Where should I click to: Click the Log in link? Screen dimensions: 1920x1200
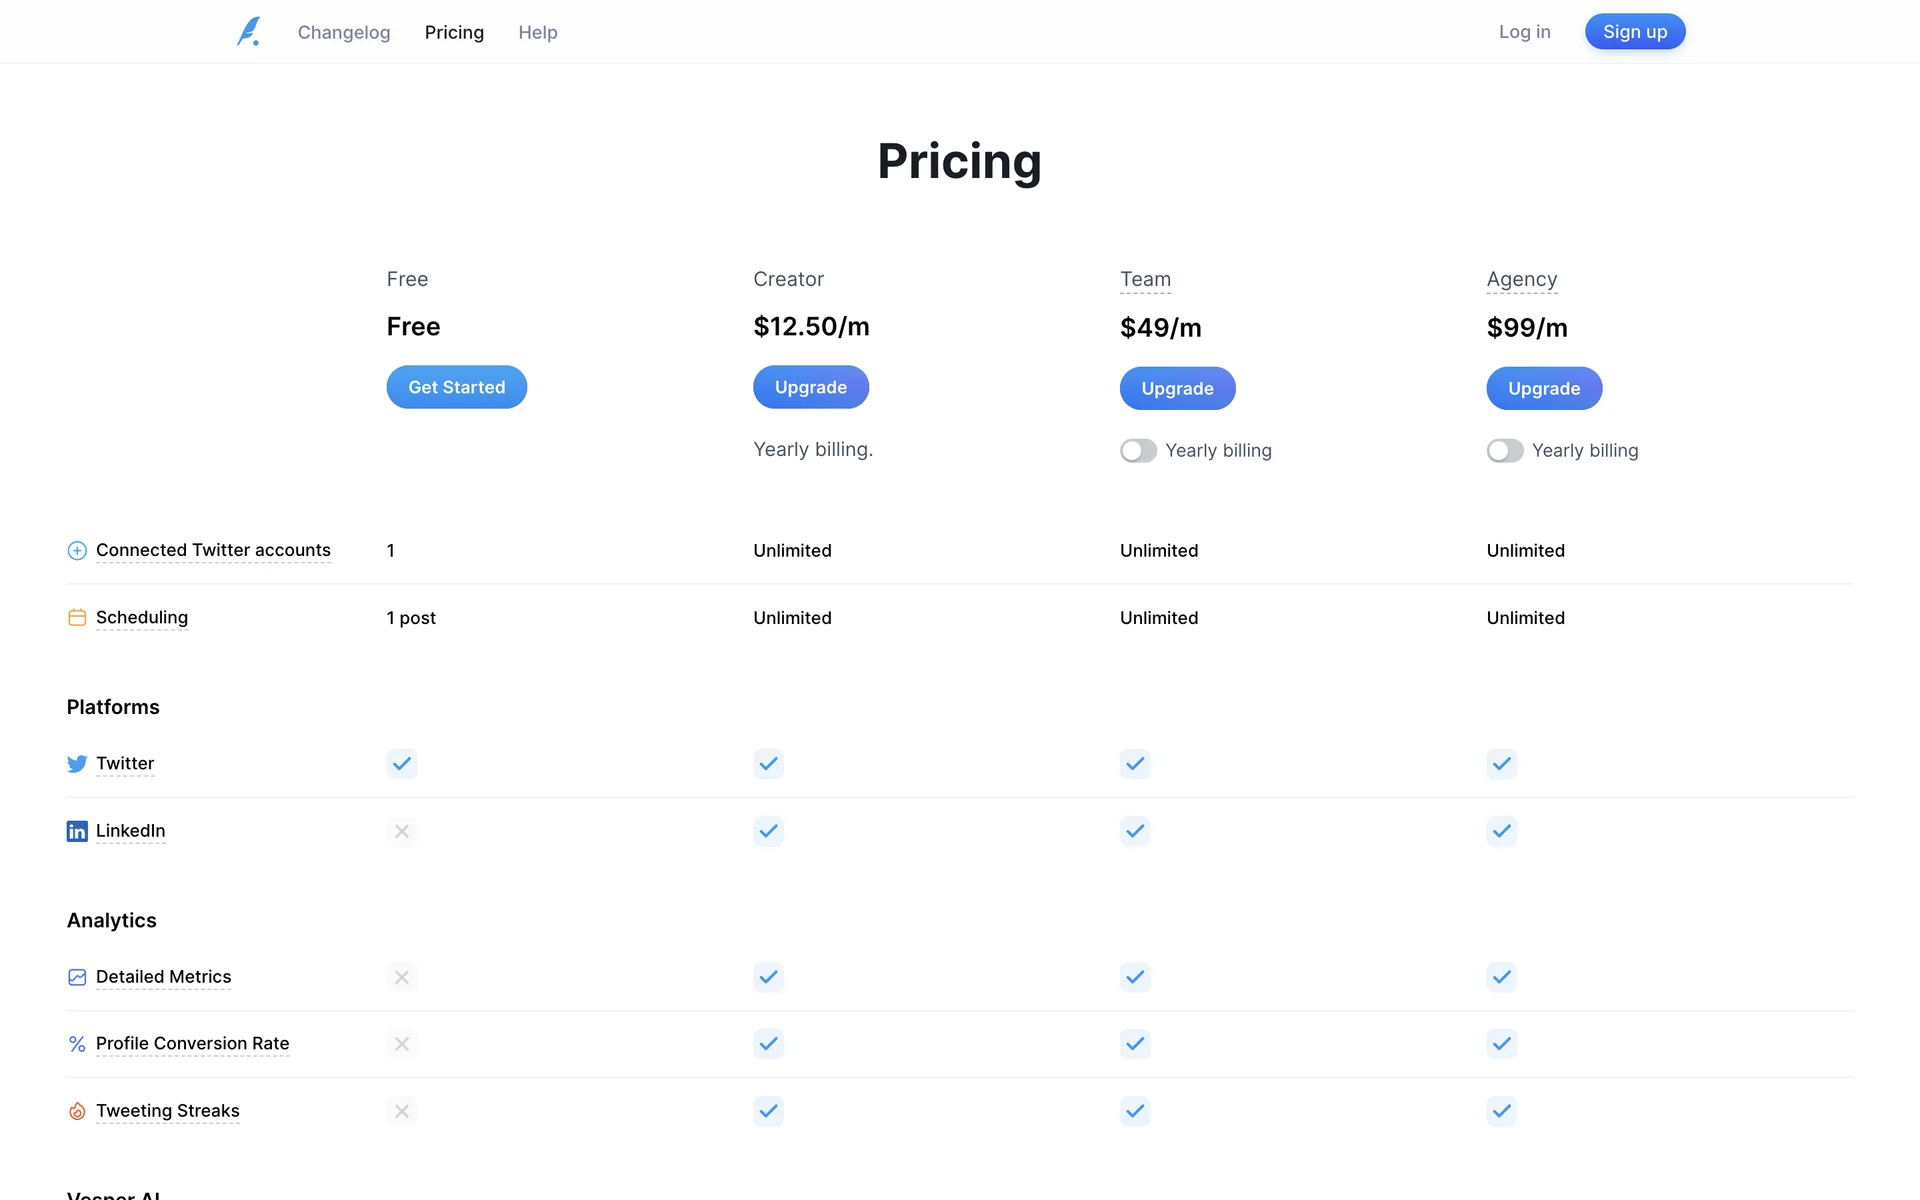(1524, 32)
